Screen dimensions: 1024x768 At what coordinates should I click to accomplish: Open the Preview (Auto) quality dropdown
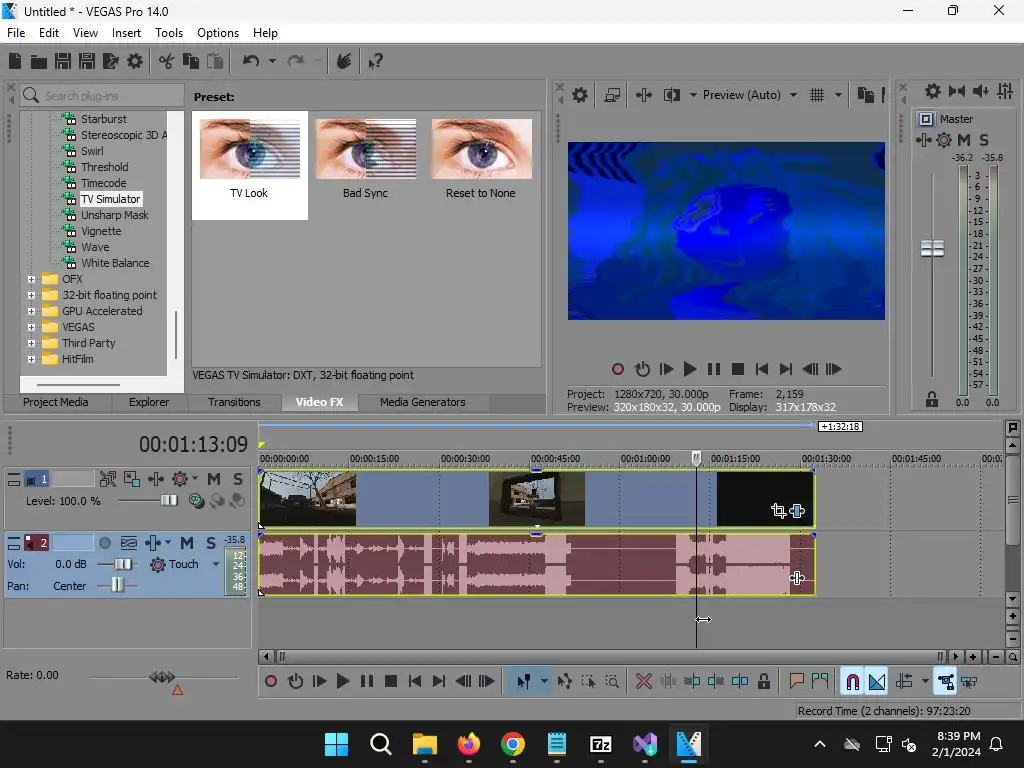[793, 95]
